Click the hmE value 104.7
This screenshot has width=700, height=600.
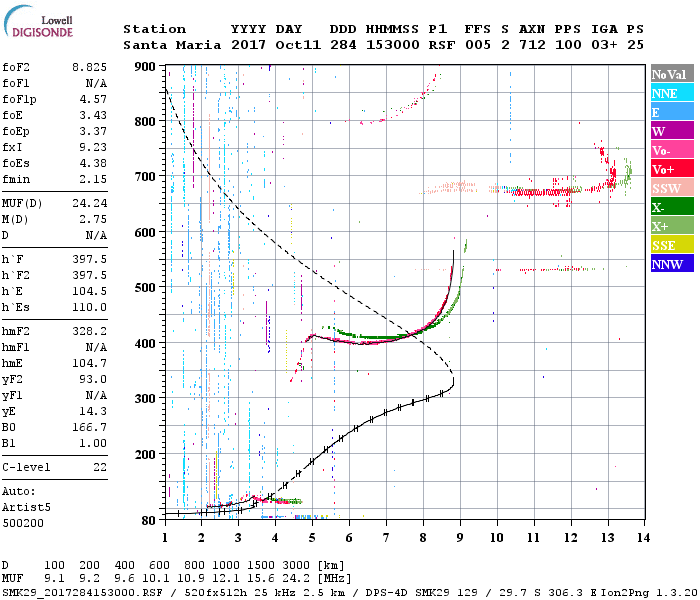tap(89, 363)
